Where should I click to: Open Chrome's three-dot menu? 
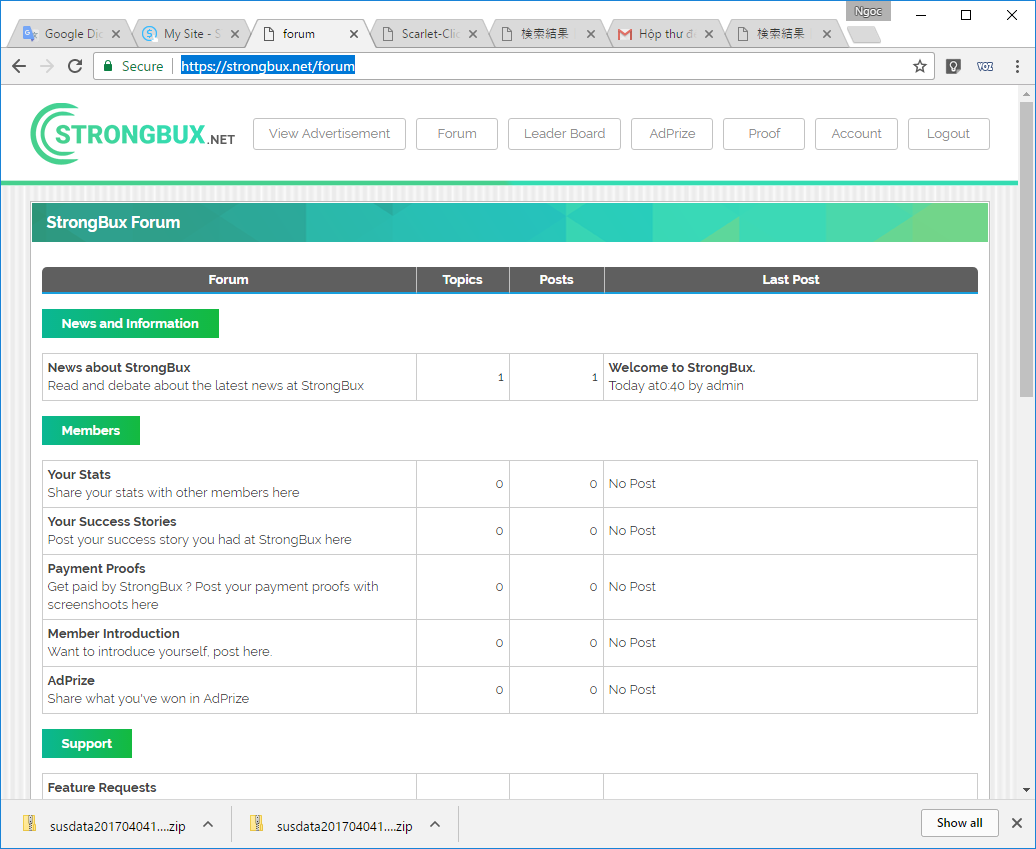1017,66
